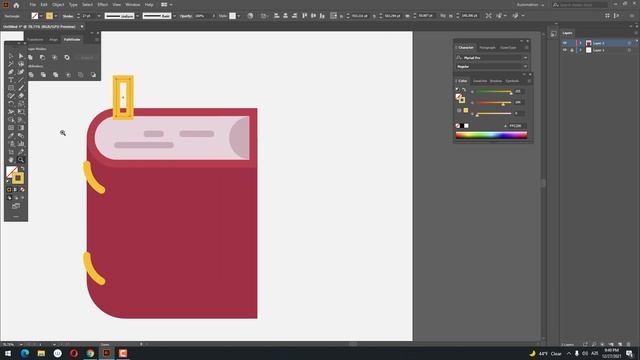Pick a color from the spectrum bar
The height and width of the screenshot is (360, 640).
491,135
